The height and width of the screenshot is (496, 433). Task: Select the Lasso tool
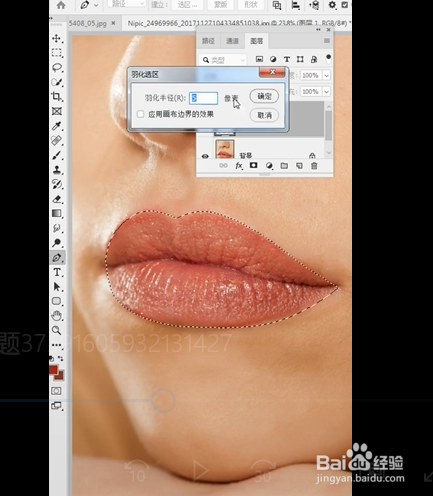[x=57, y=67]
